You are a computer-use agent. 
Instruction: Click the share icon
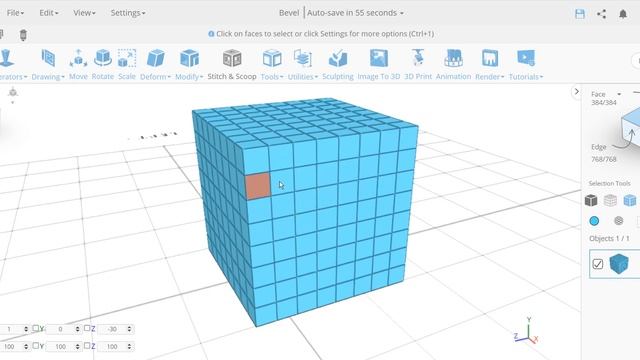[601, 13]
